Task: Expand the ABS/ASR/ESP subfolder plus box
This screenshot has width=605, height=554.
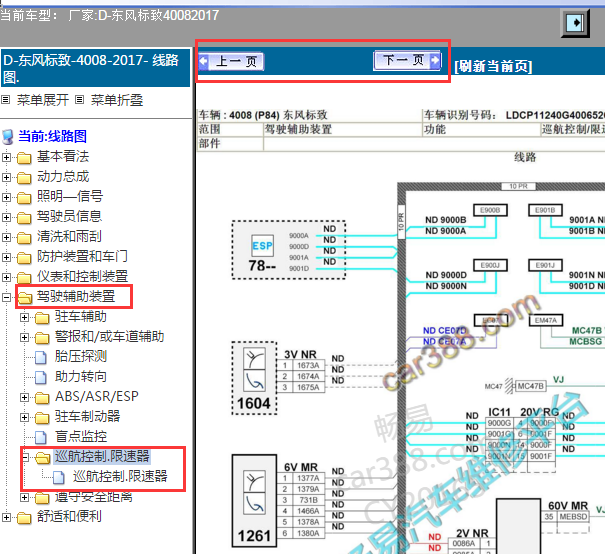Action: pos(24,397)
